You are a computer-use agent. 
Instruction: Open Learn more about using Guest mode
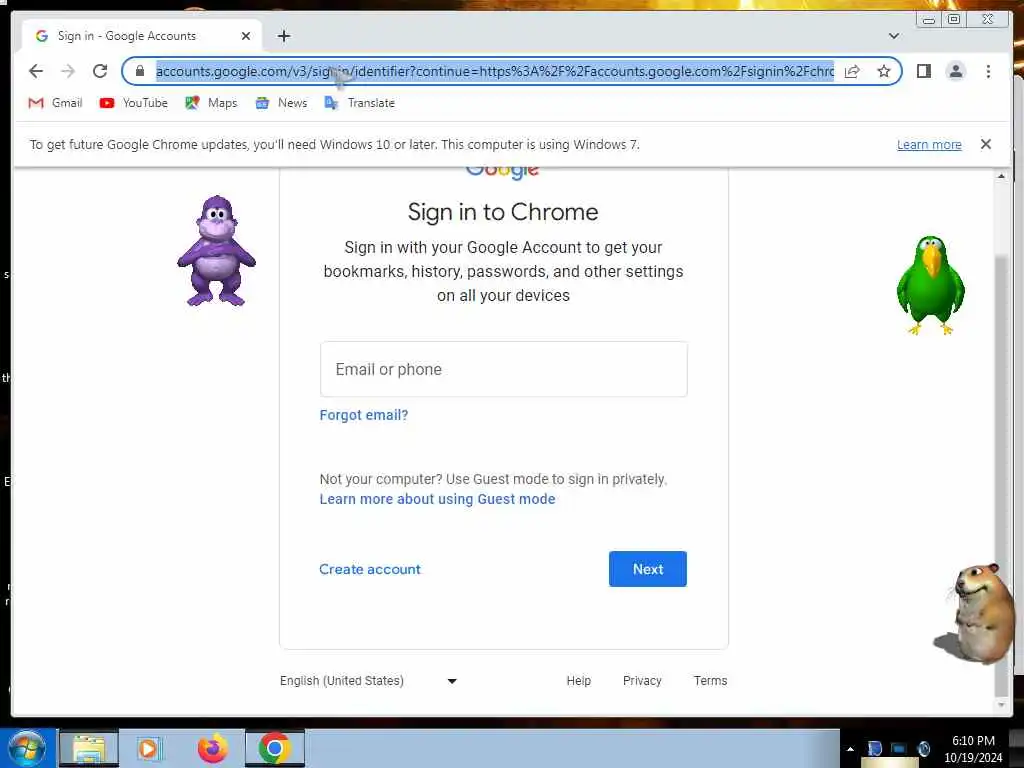[437, 499]
